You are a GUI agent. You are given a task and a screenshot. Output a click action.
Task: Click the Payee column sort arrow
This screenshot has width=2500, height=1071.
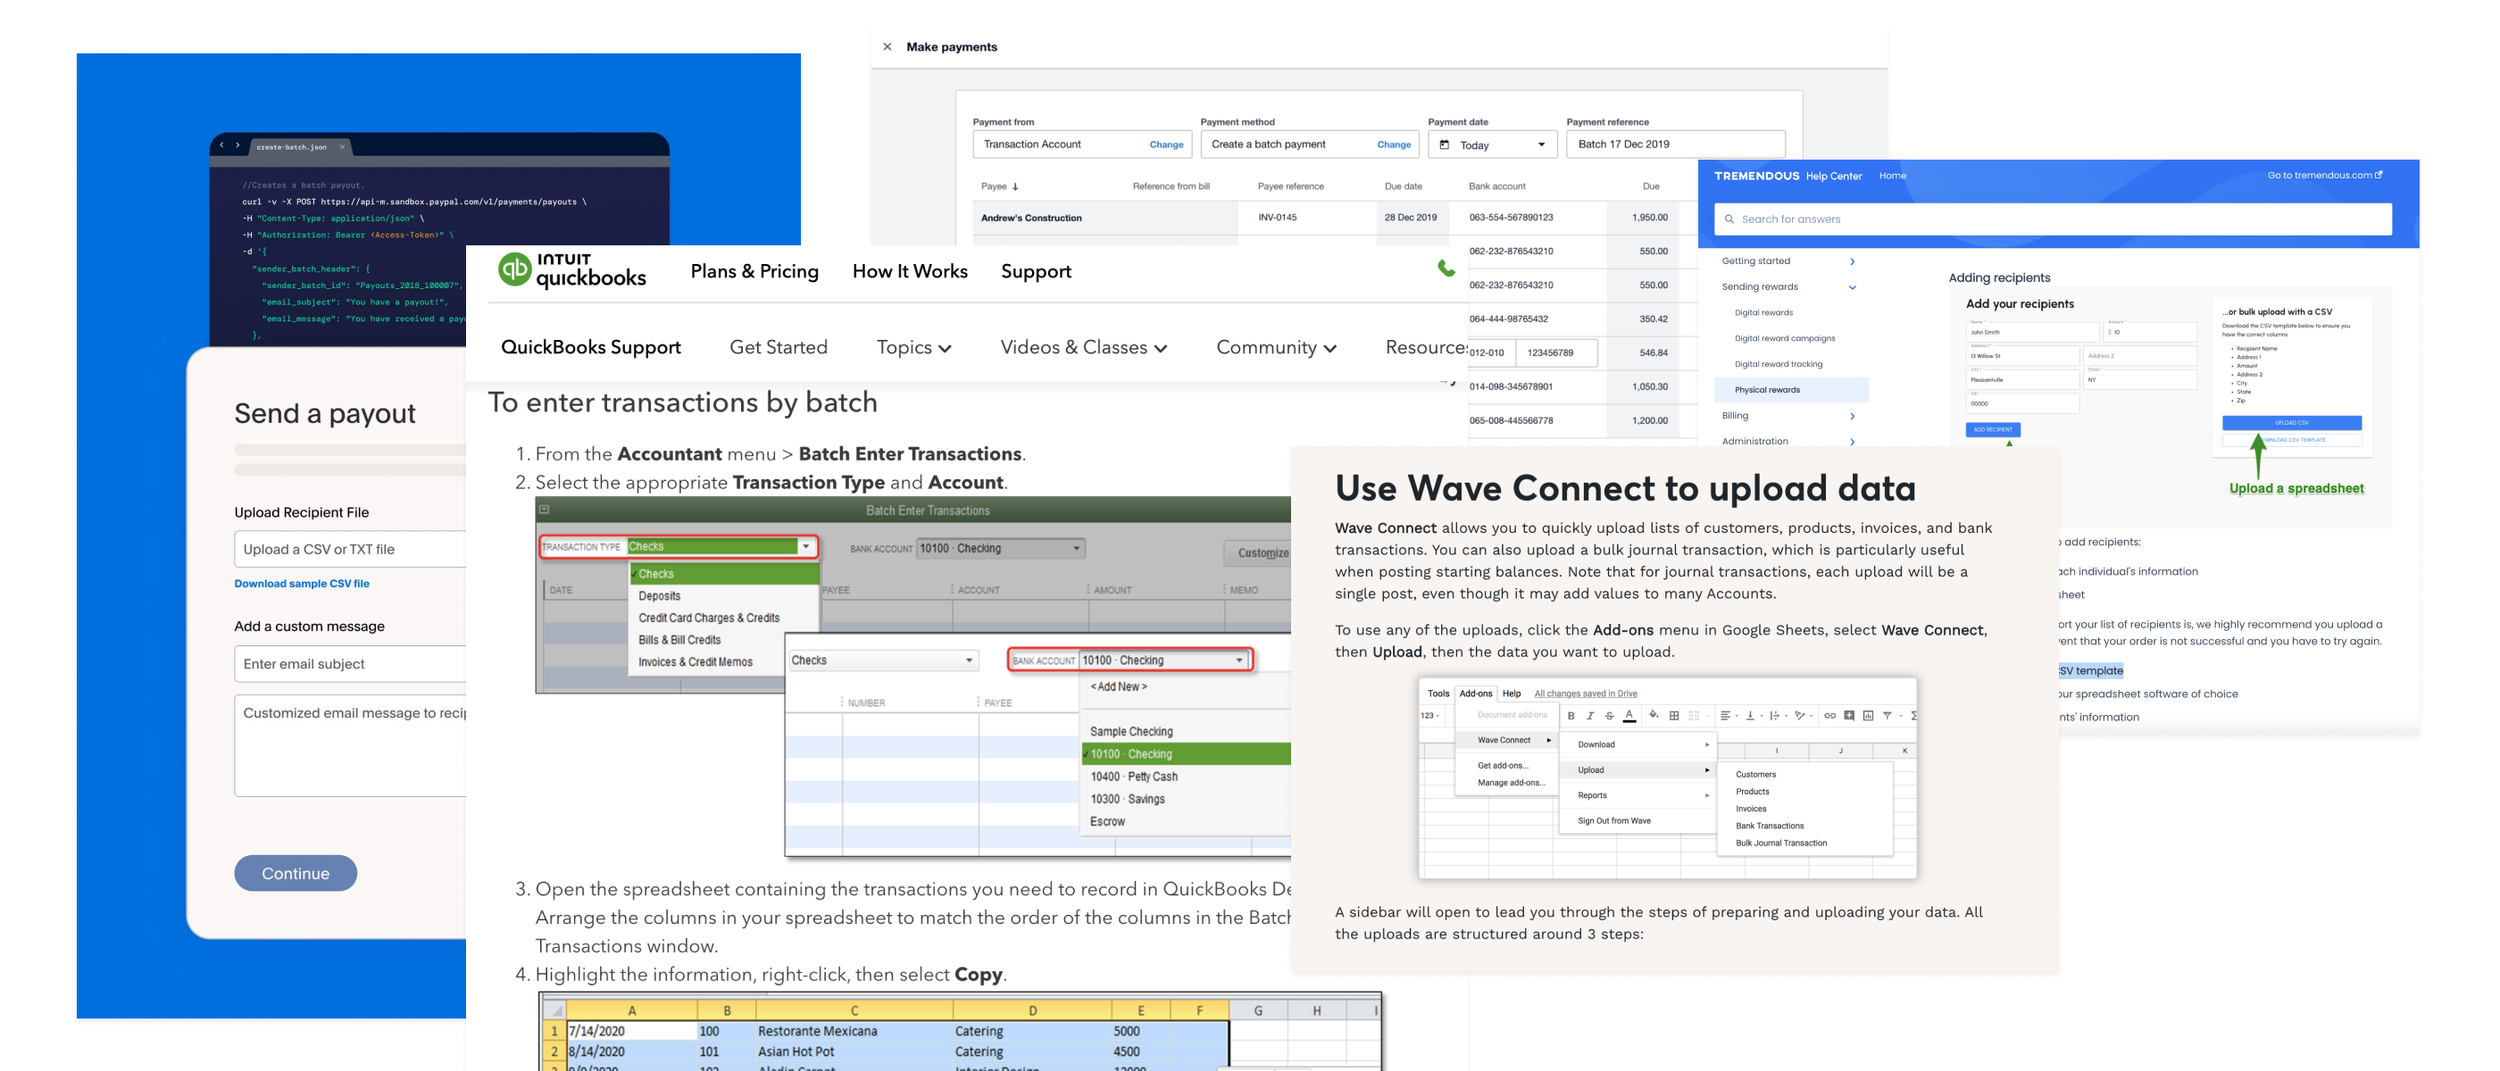(1015, 187)
